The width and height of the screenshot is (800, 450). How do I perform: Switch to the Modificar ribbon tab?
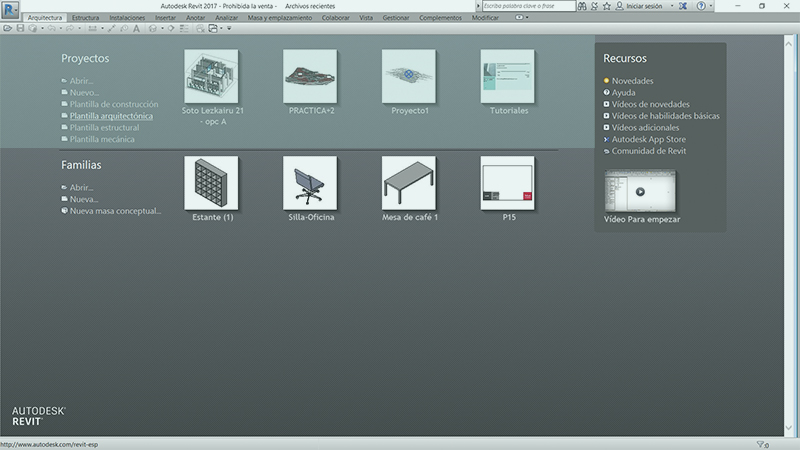point(485,17)
